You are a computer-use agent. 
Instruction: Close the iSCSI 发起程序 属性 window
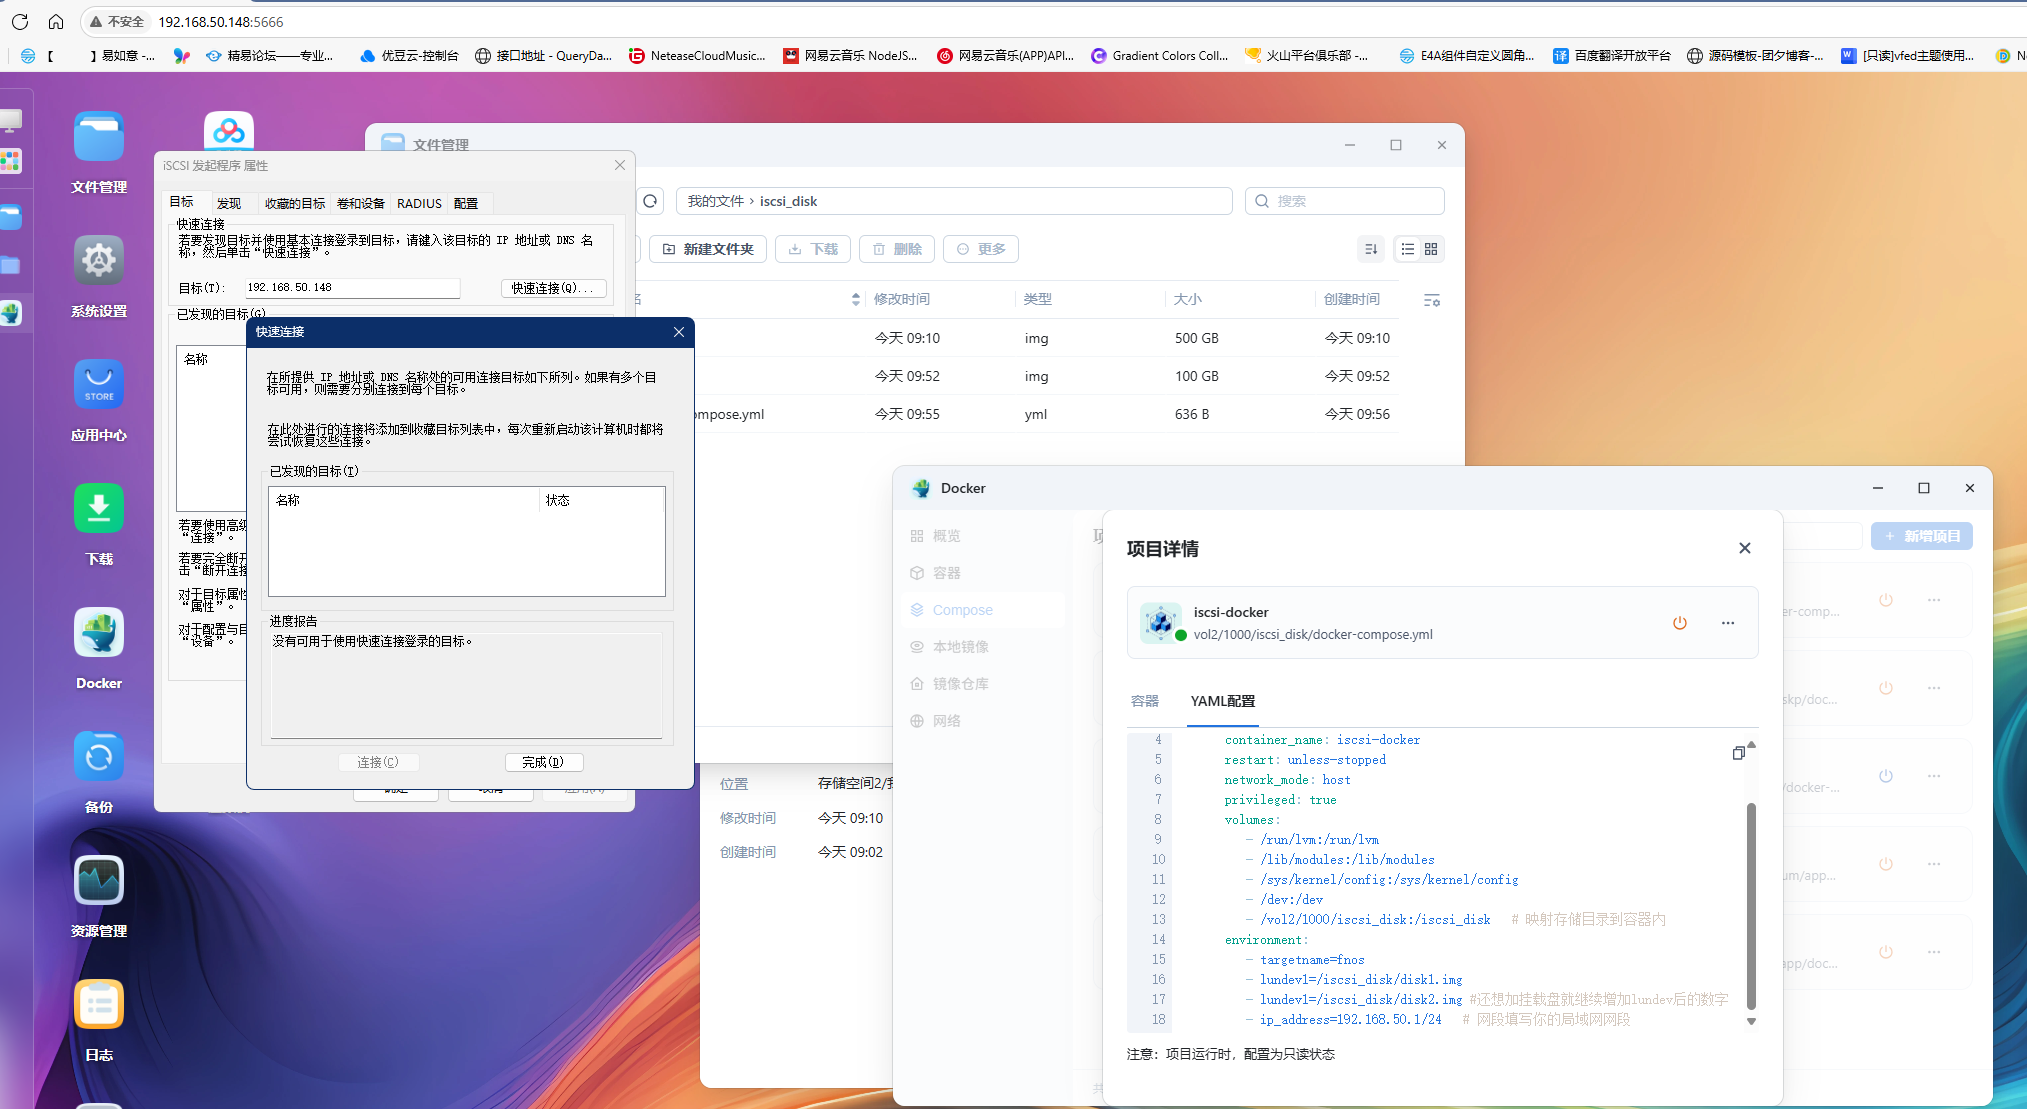(620, 165)
